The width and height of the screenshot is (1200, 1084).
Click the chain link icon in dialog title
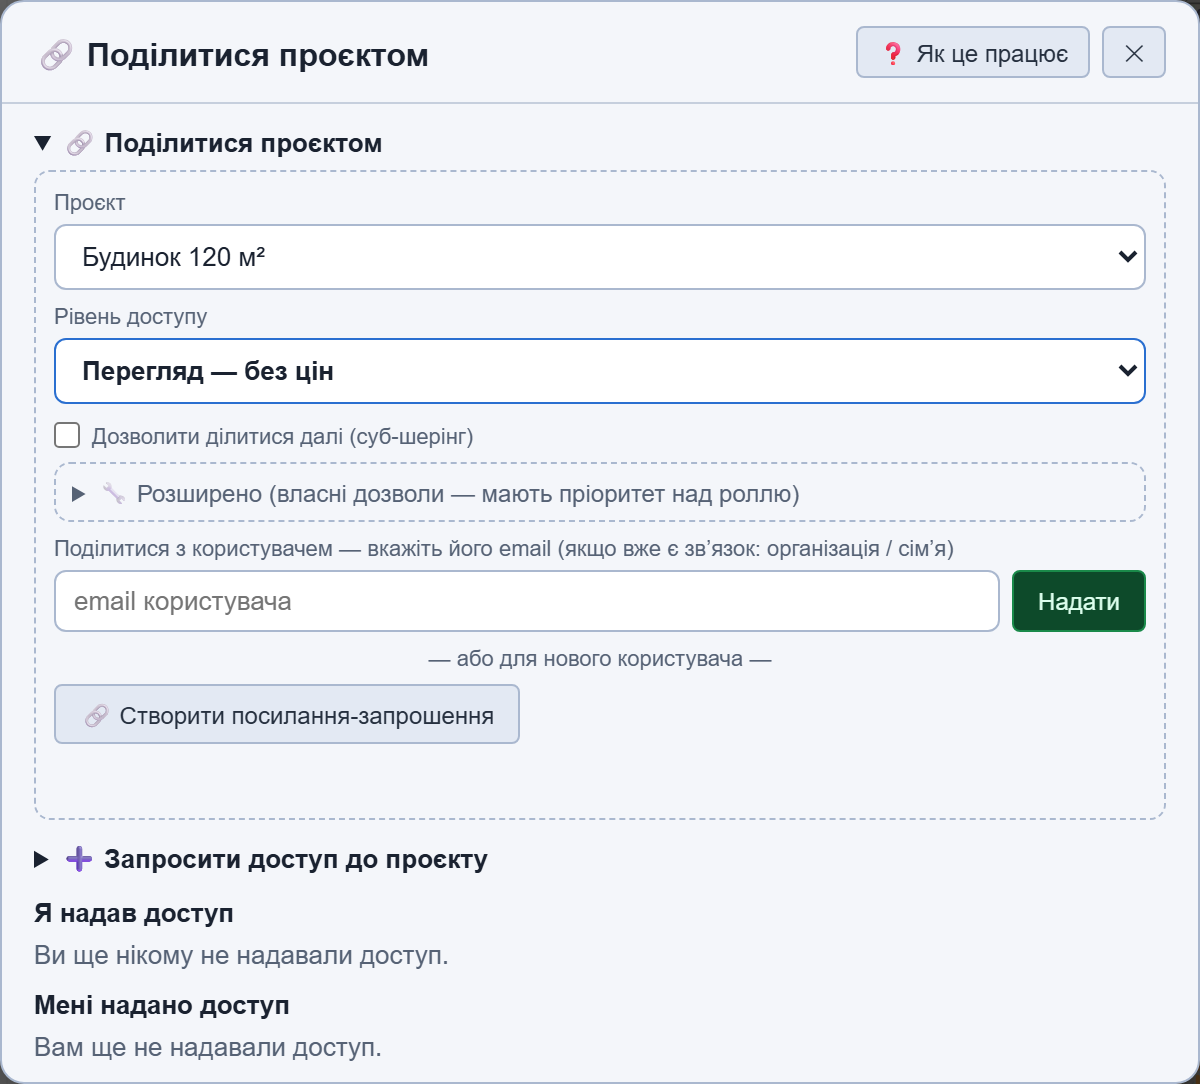56,55
